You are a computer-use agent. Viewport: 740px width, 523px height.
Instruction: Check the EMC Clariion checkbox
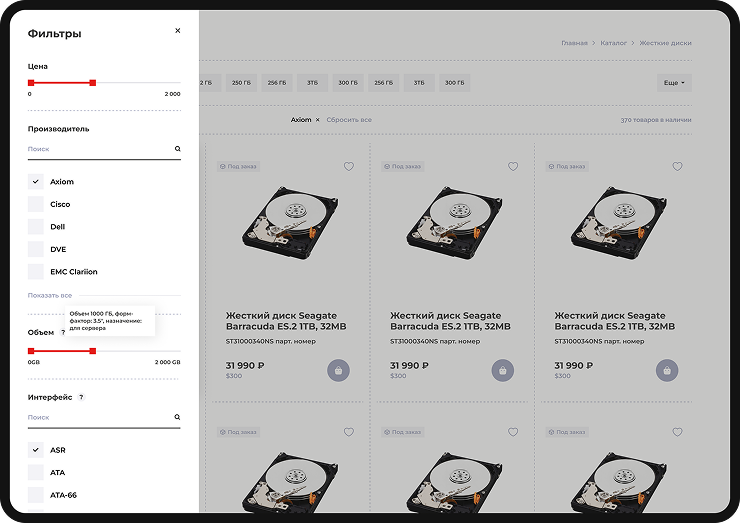36,271
